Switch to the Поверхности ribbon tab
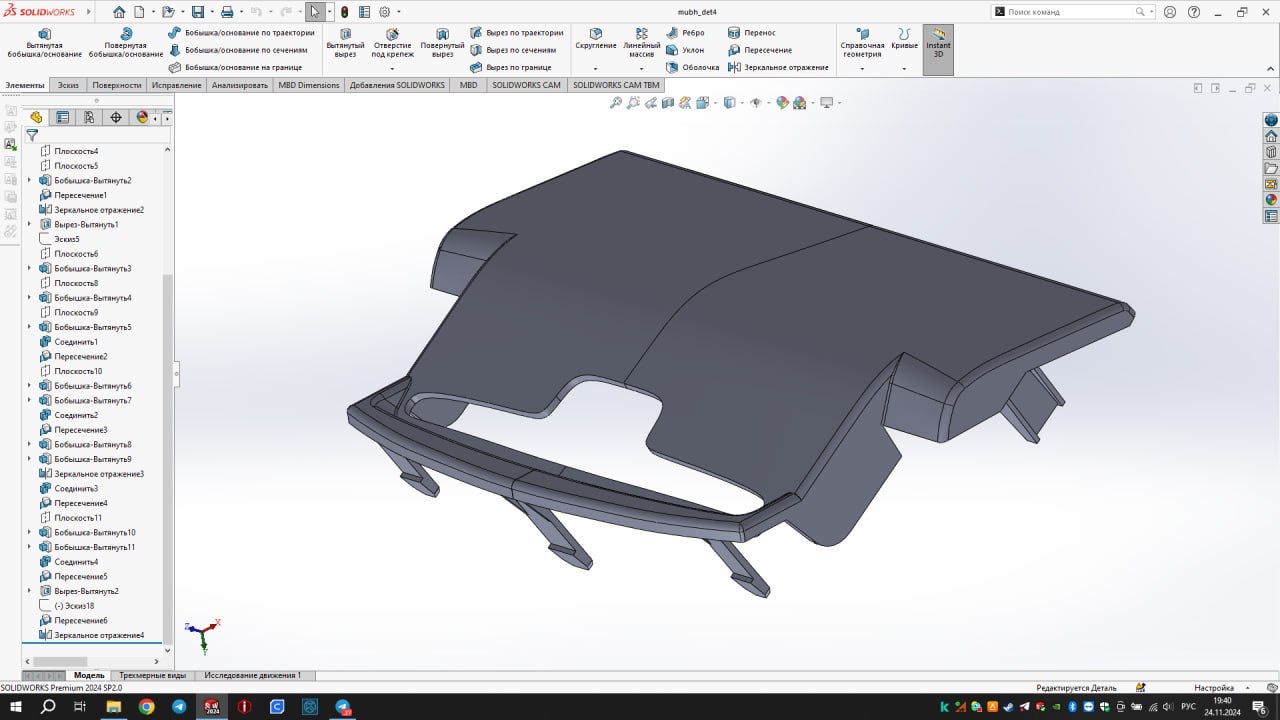Image resolution: width=1280 pixels, height=720 pixels. click(x=118, y=85)
